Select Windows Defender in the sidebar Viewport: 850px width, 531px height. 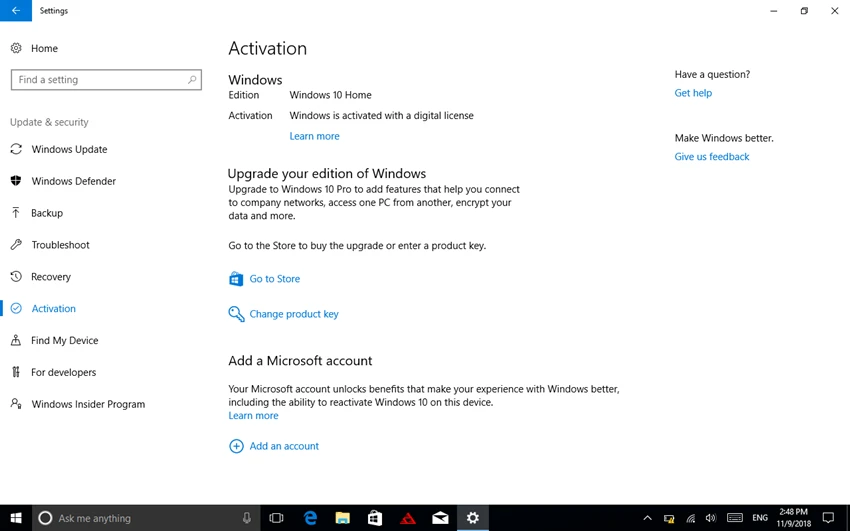point(74,181)
